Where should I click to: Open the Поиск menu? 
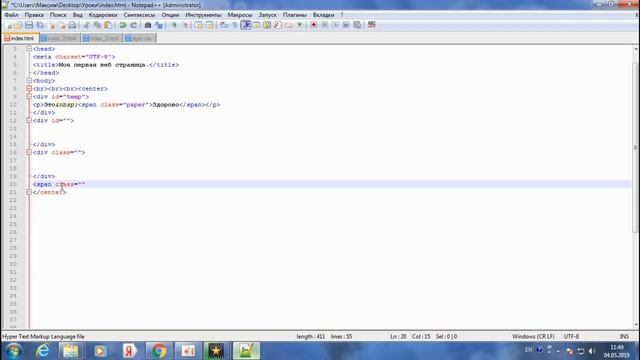point(58,15)
